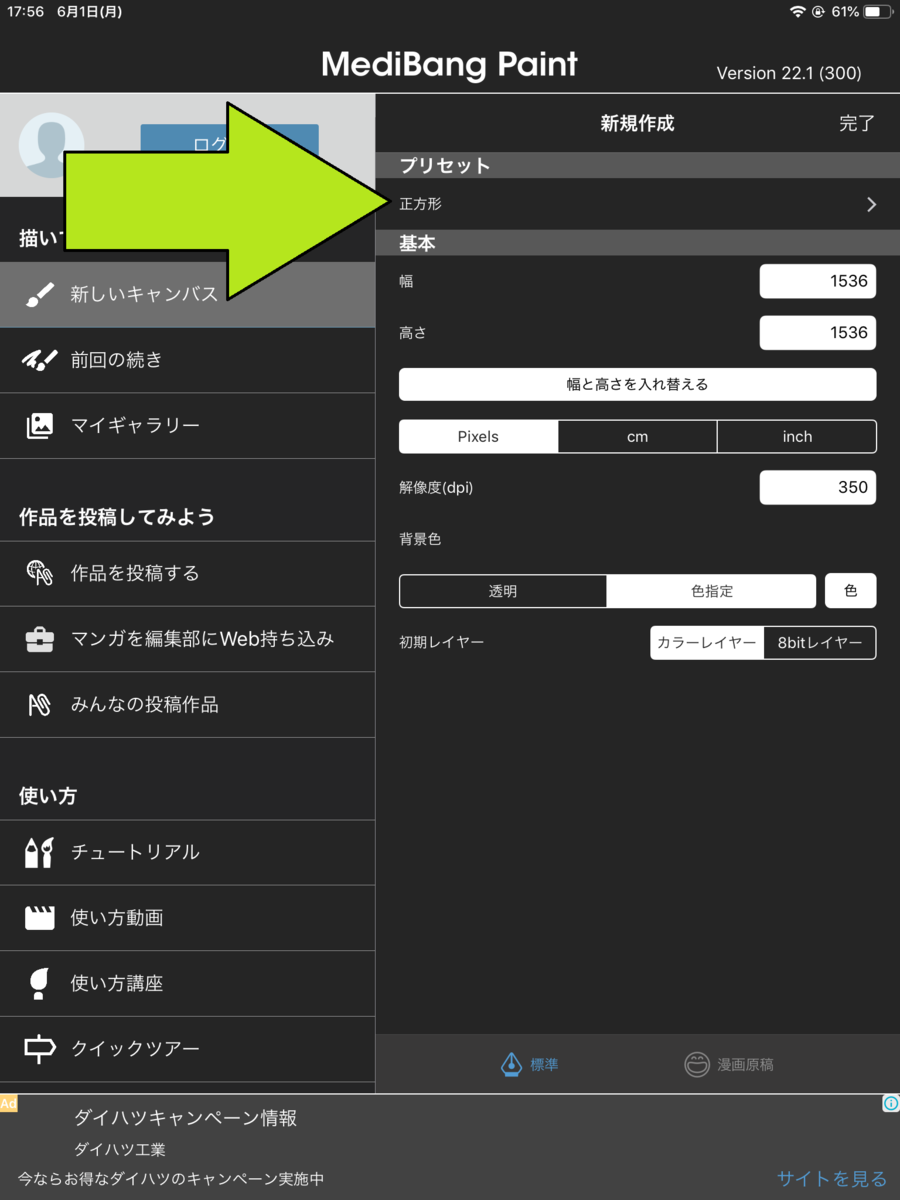This screenshot has width=900, height=1200.
Task: Switch to the 標準 tab
Action: tap(529, 1065)
